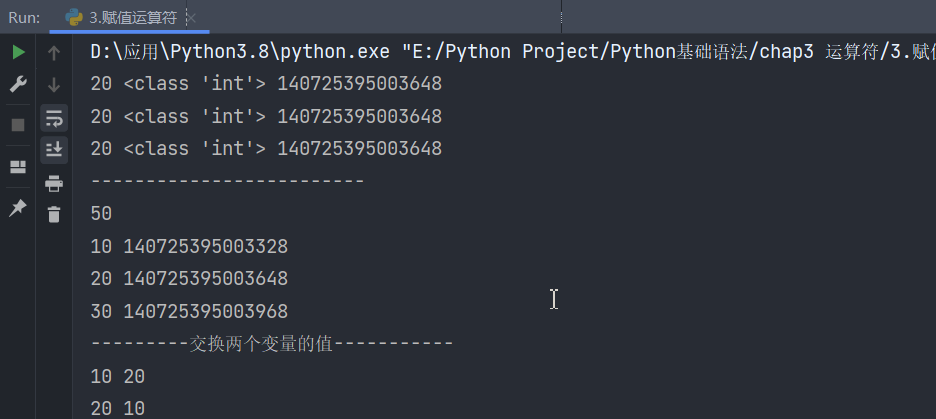This screenshot has width=936, height=419.
Task: Print console output with printer icon
Action: click(54, 183)
